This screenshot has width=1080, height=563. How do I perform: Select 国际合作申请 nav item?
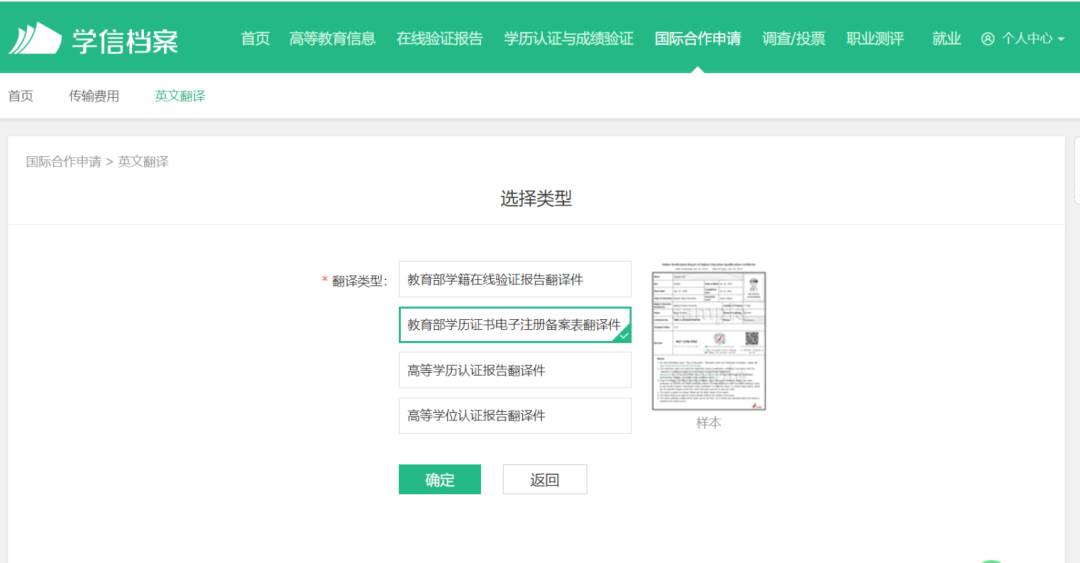(x=697, y=39)
